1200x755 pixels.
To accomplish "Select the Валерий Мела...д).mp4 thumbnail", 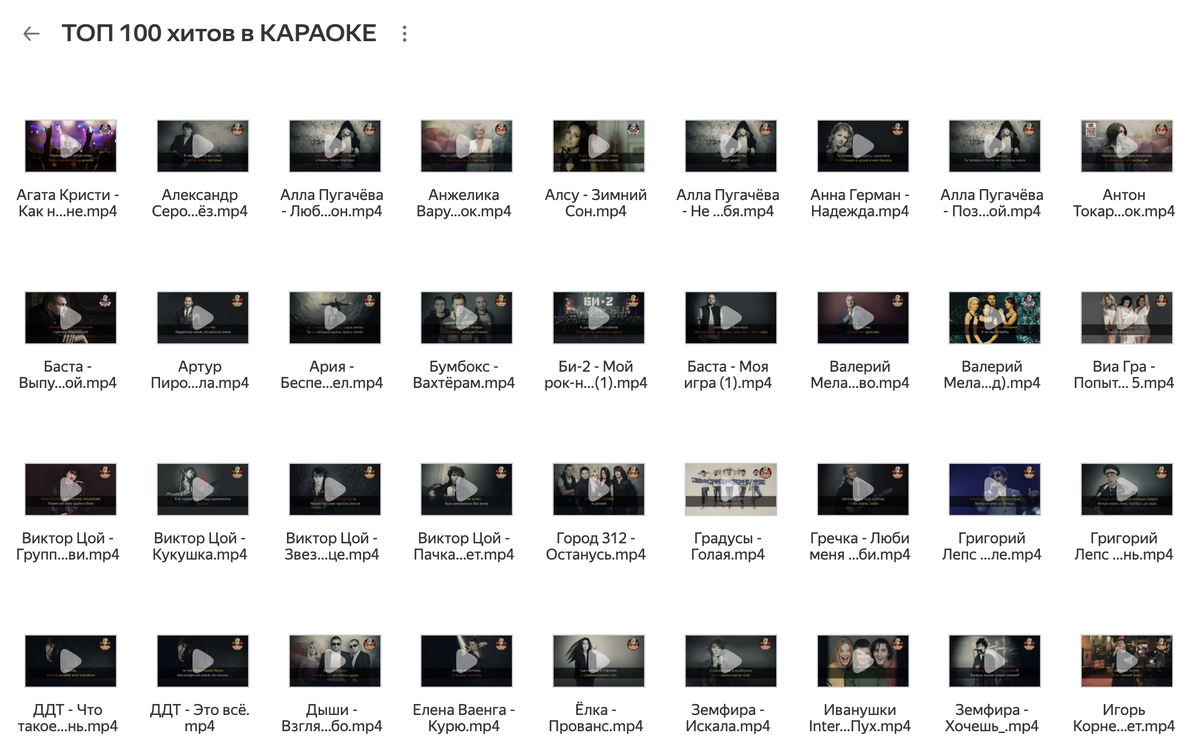I will pyautogui.click(x=994, y=318).
